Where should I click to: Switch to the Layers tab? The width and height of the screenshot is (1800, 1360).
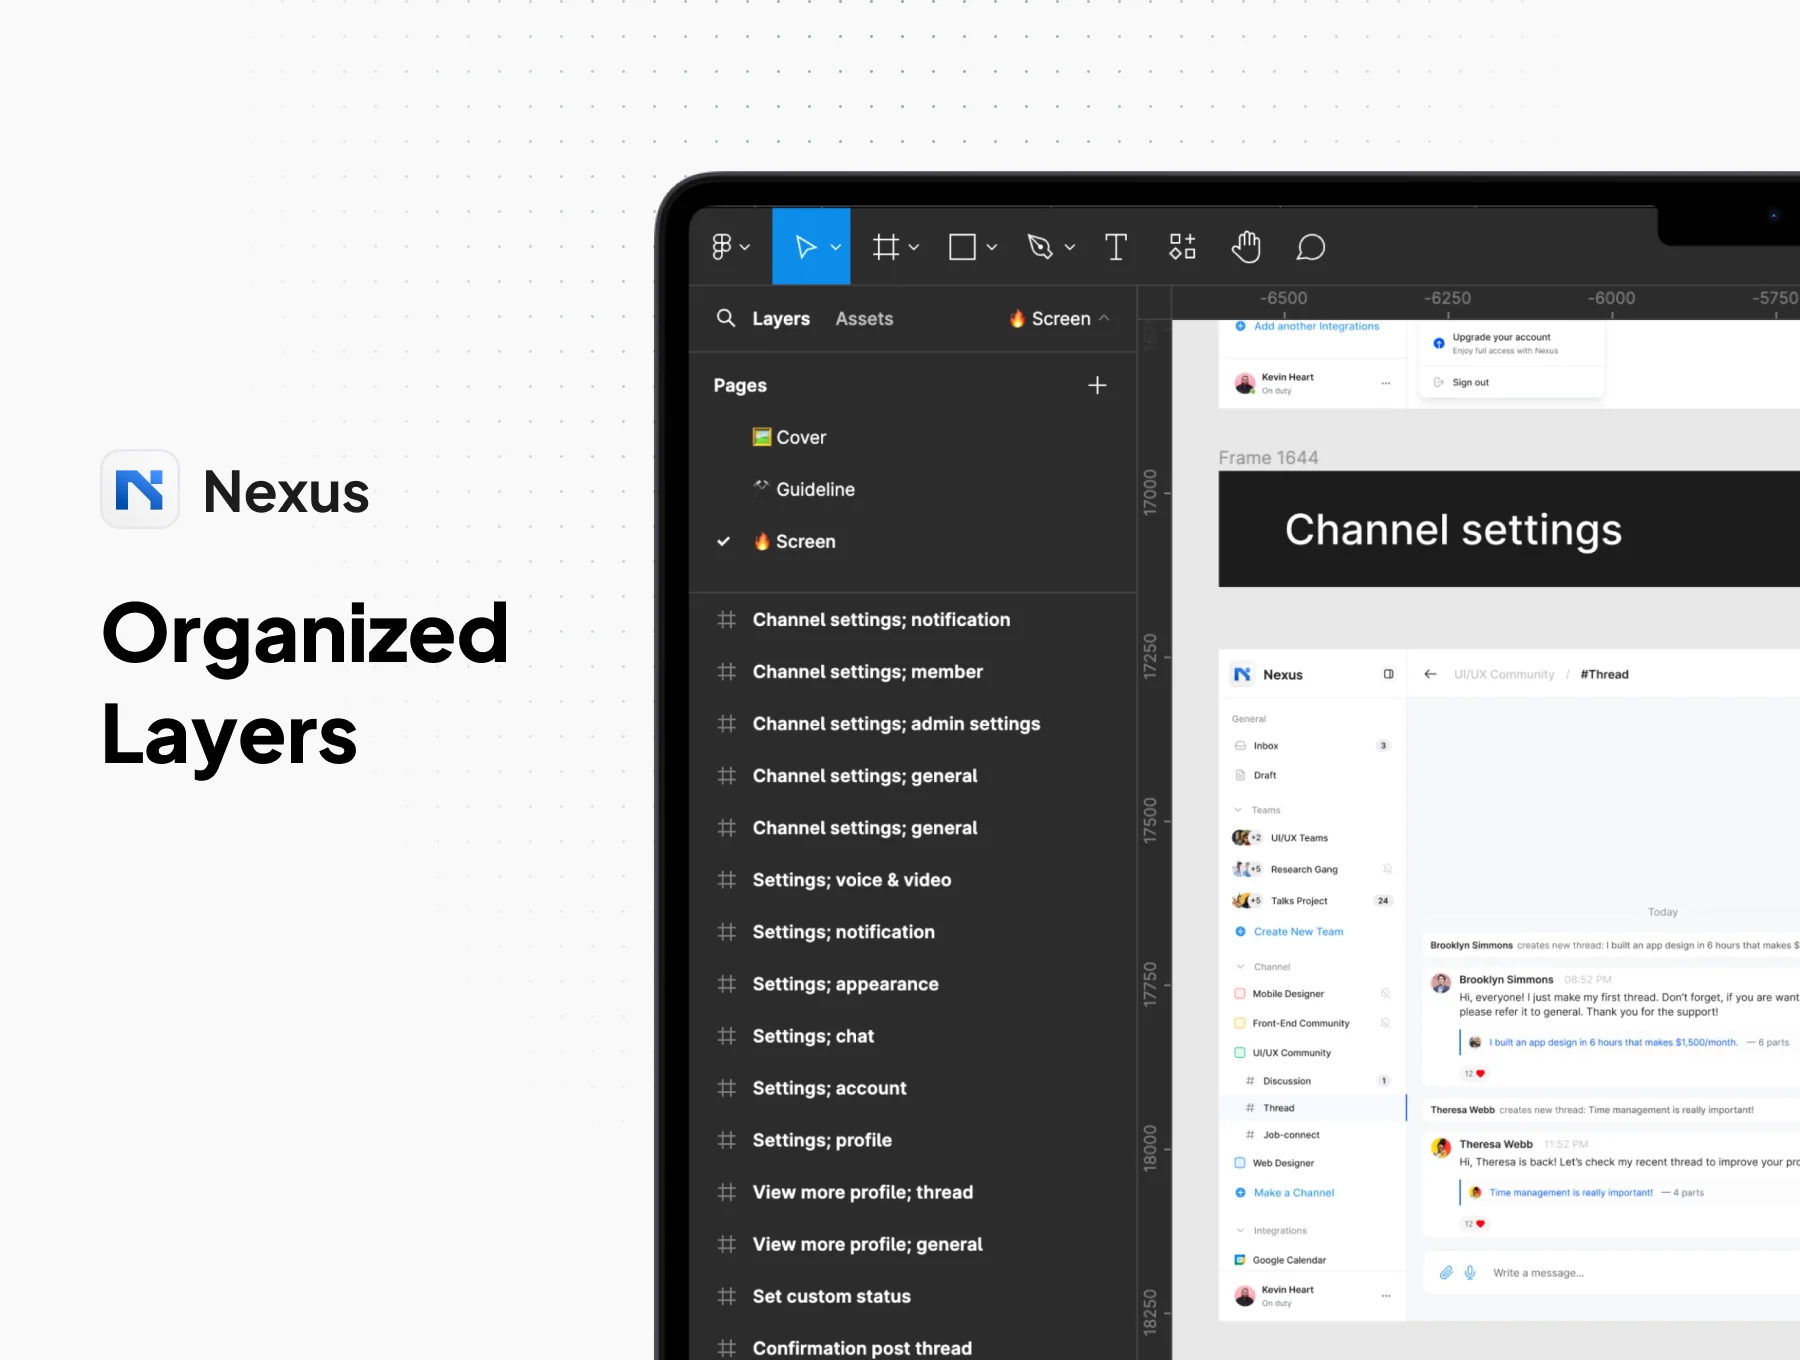point(781,319)
